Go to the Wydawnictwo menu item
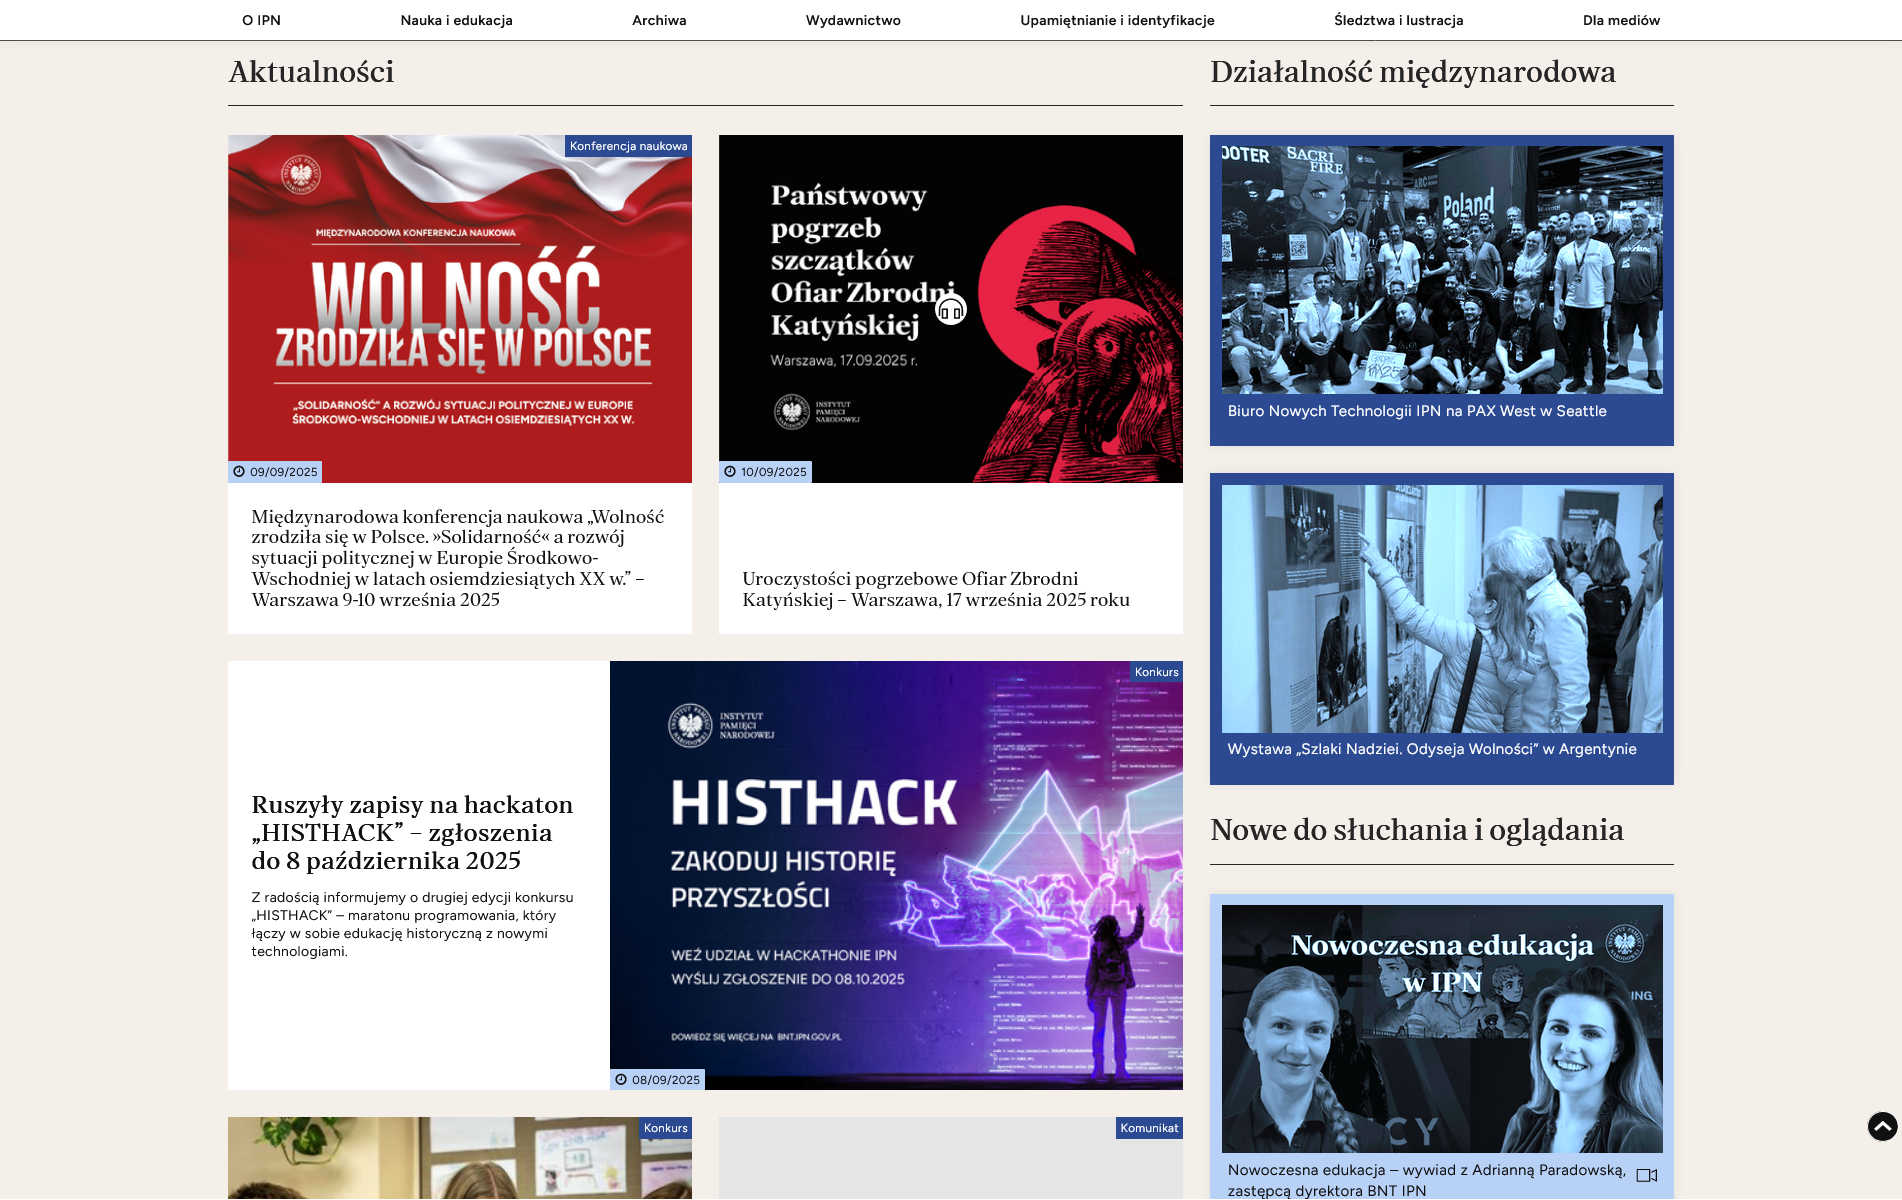 (853, 20)
